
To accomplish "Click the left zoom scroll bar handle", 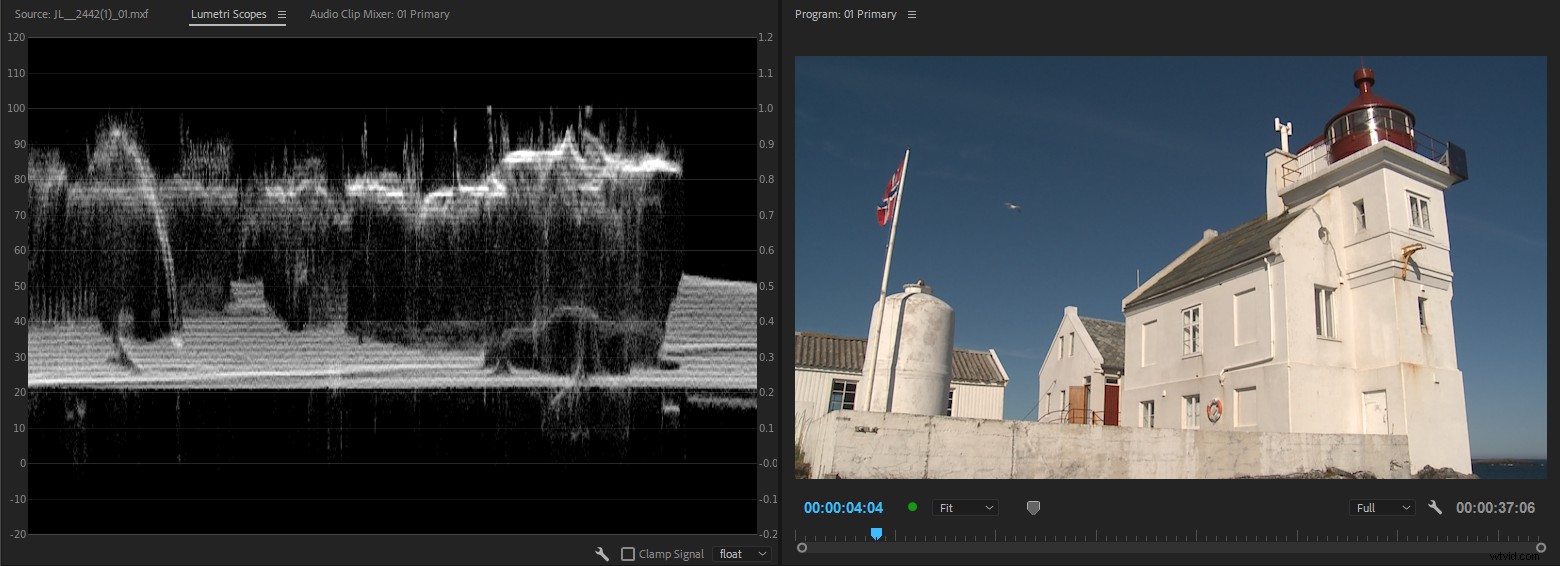I will tap(802, 548).
